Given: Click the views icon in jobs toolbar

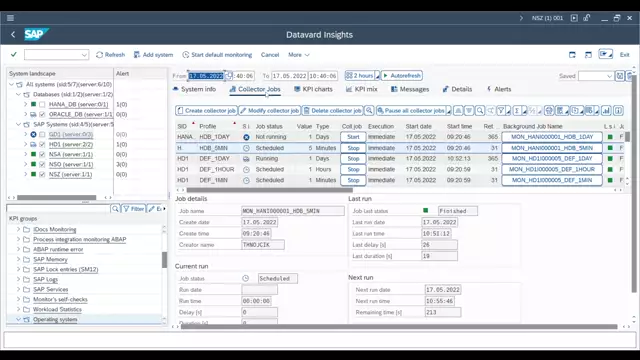Looking at the screenshot, I should (562, 111).
